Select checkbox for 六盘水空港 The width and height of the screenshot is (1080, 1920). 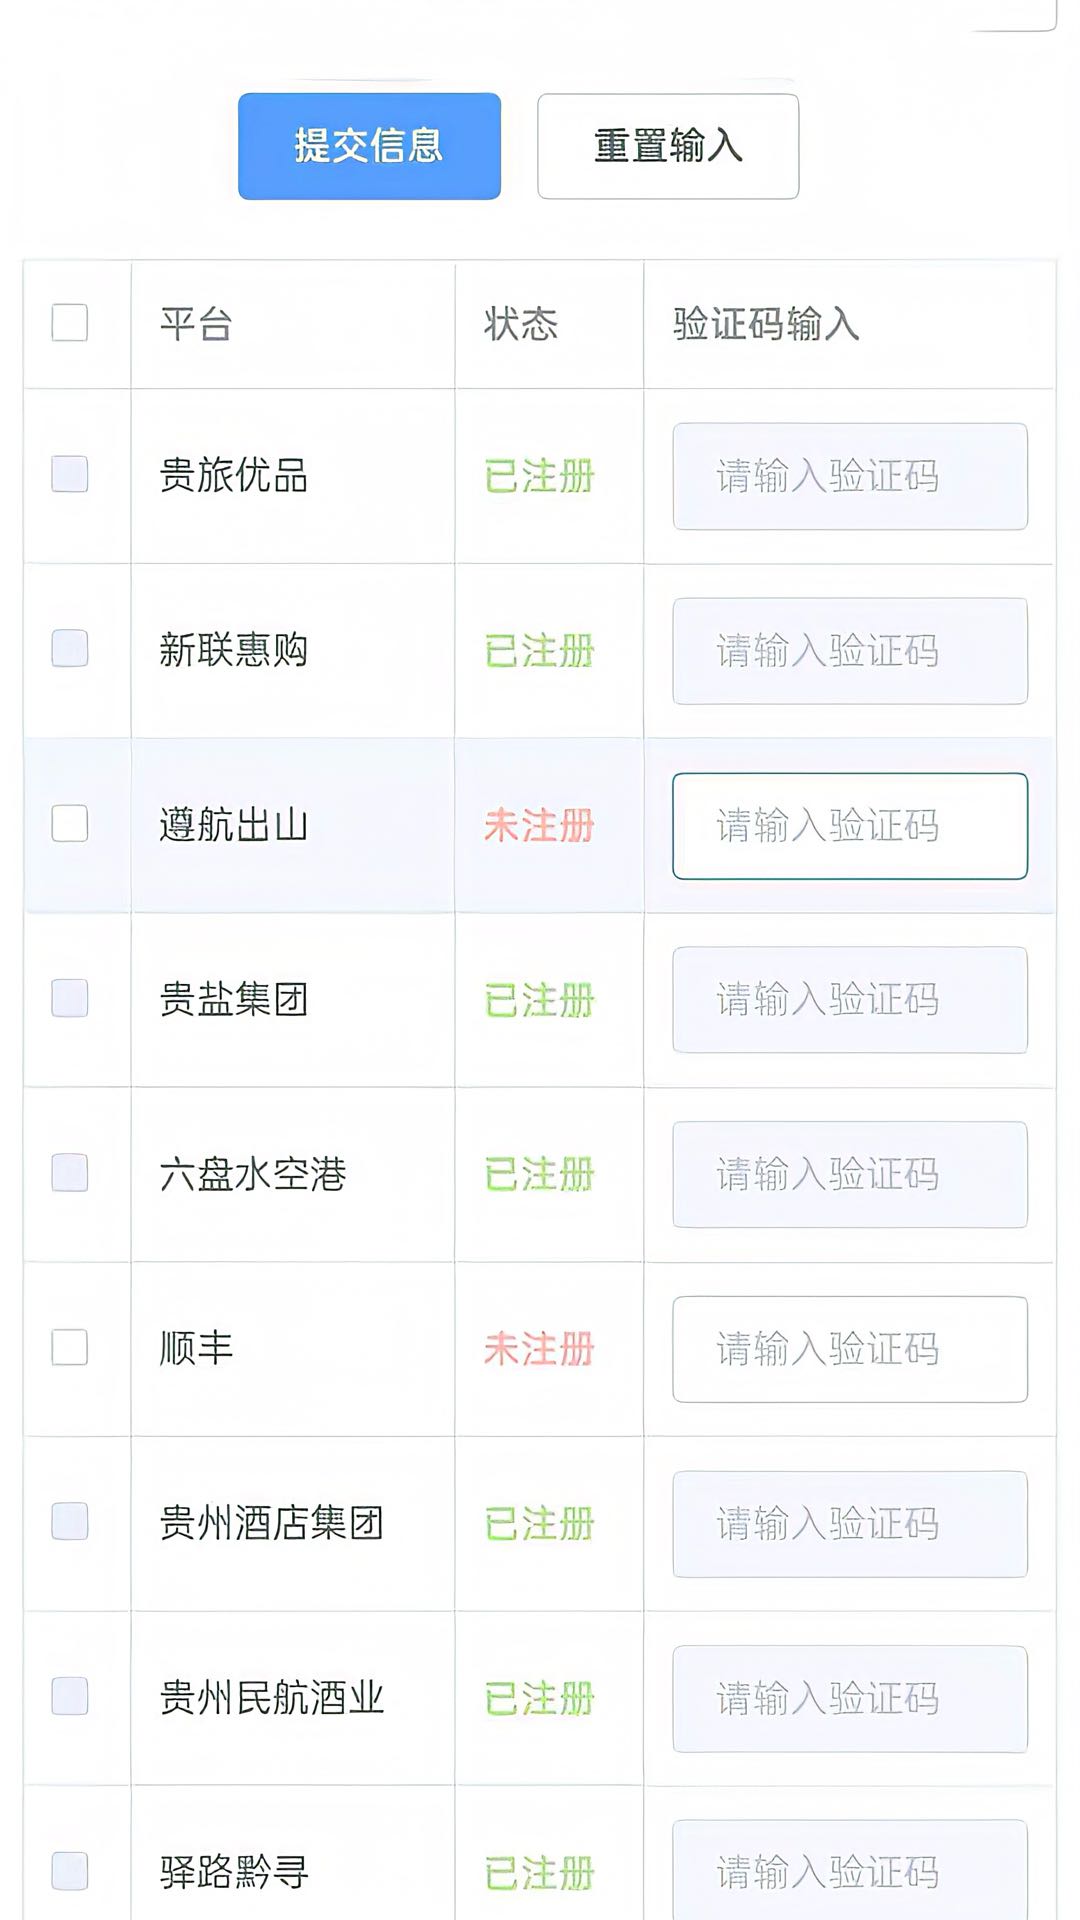[70, 1173]
